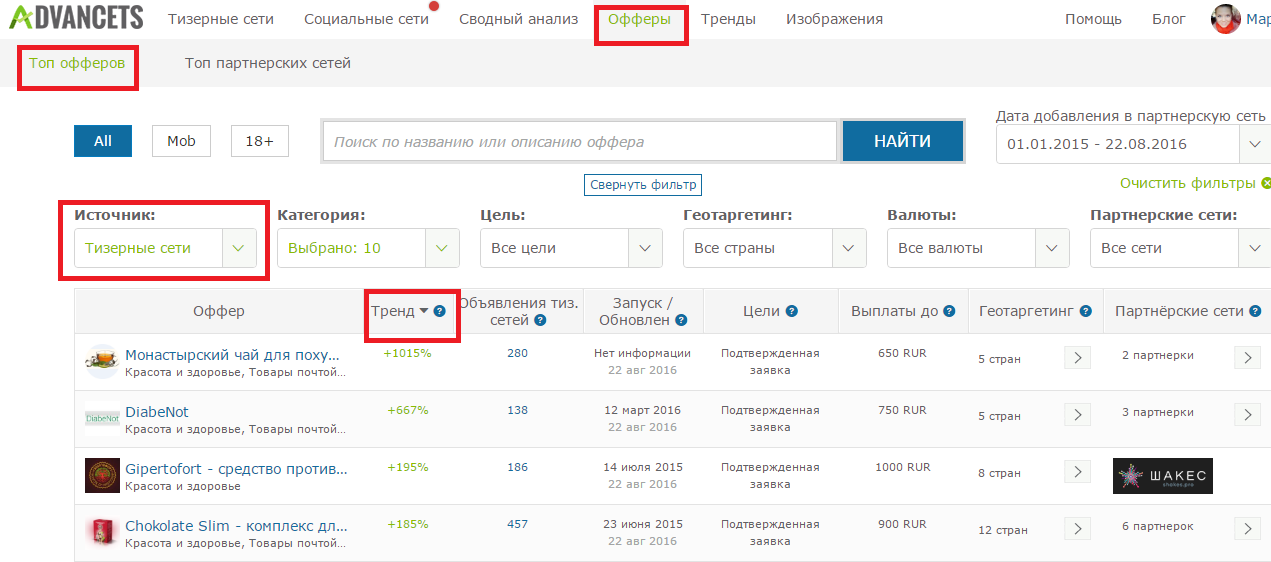Click help icon next to Геотаргетинг header

click(1085, 311)
